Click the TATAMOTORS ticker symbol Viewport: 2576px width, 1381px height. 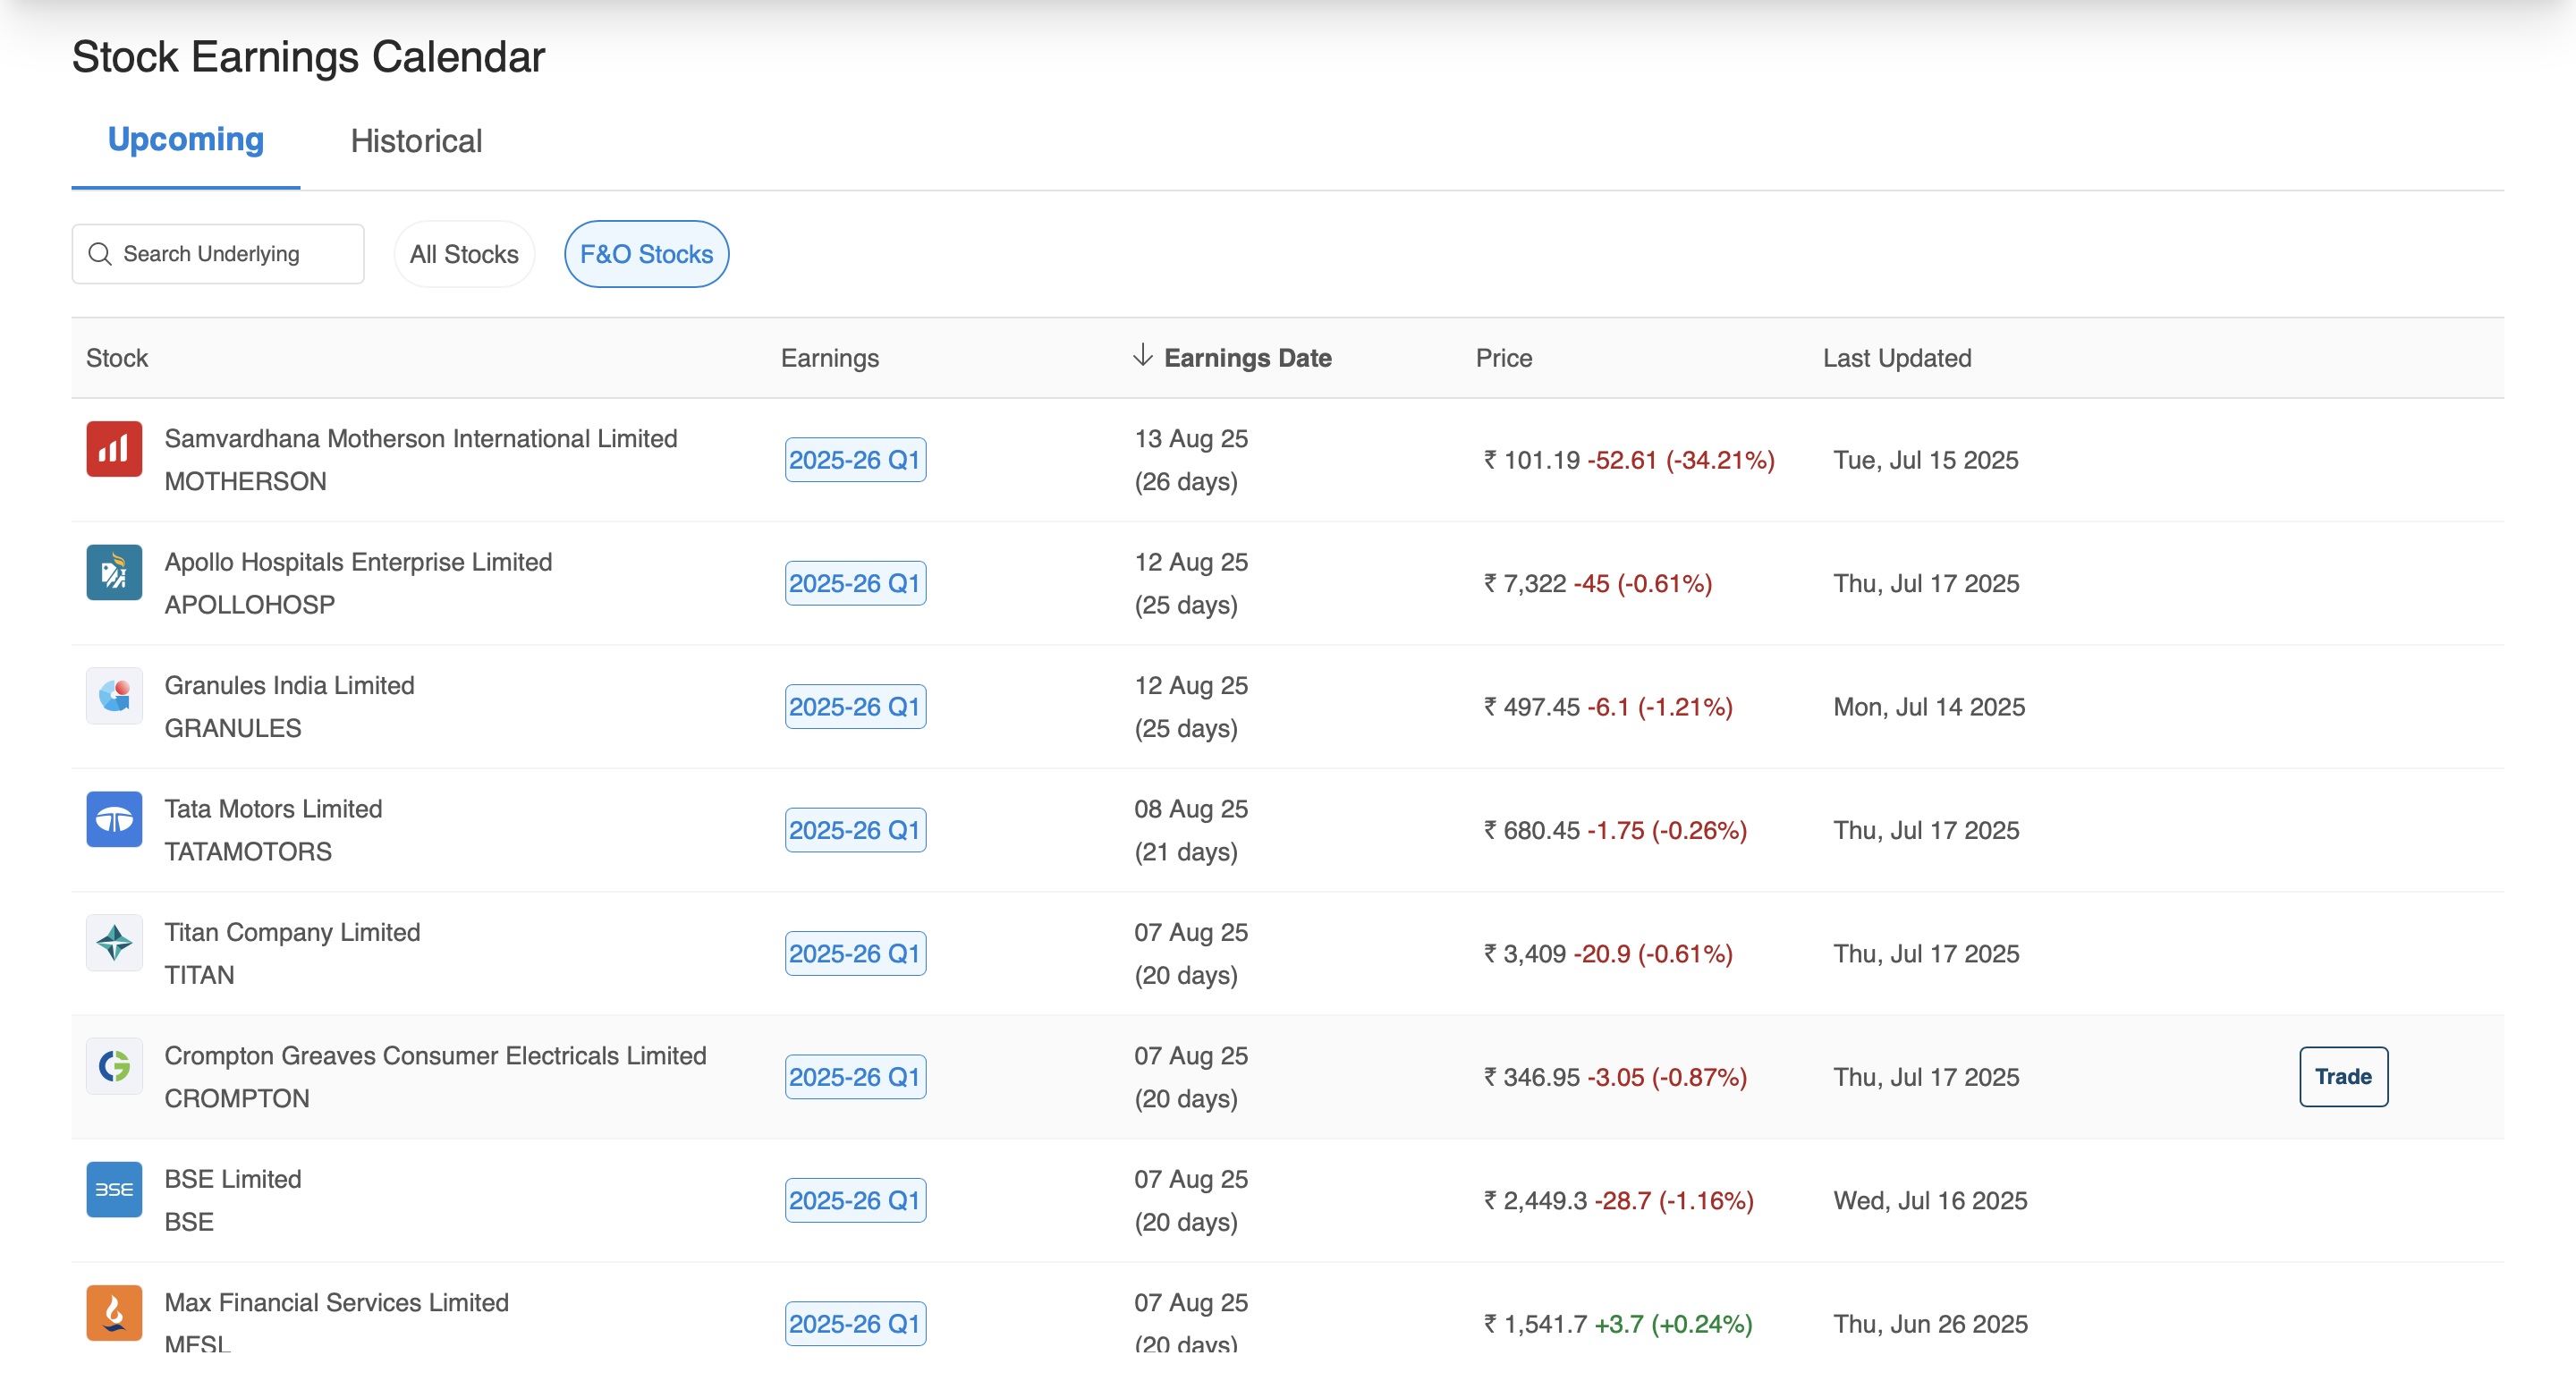[248, 852]
